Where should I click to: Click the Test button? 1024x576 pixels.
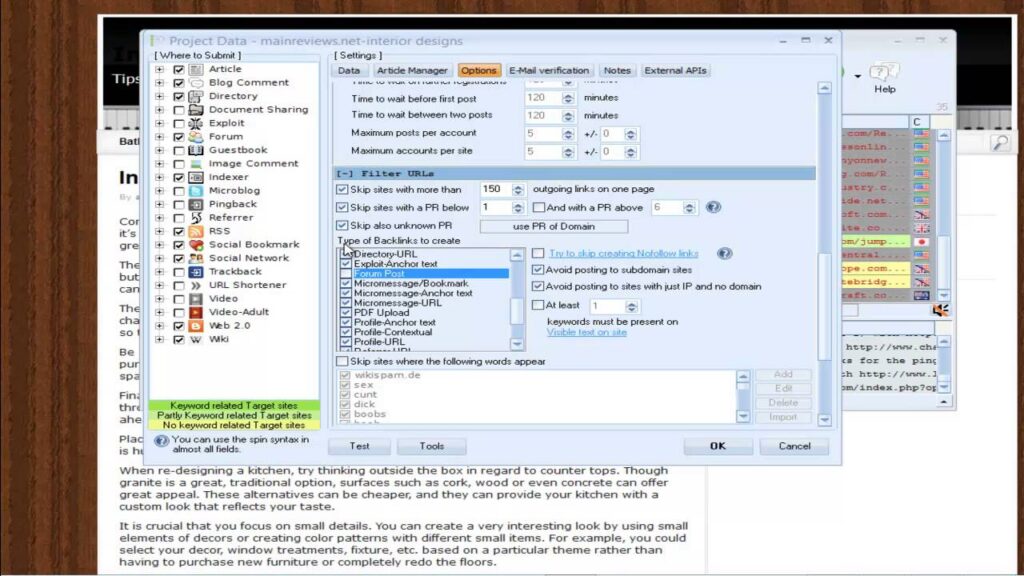(x=359, y=446)
